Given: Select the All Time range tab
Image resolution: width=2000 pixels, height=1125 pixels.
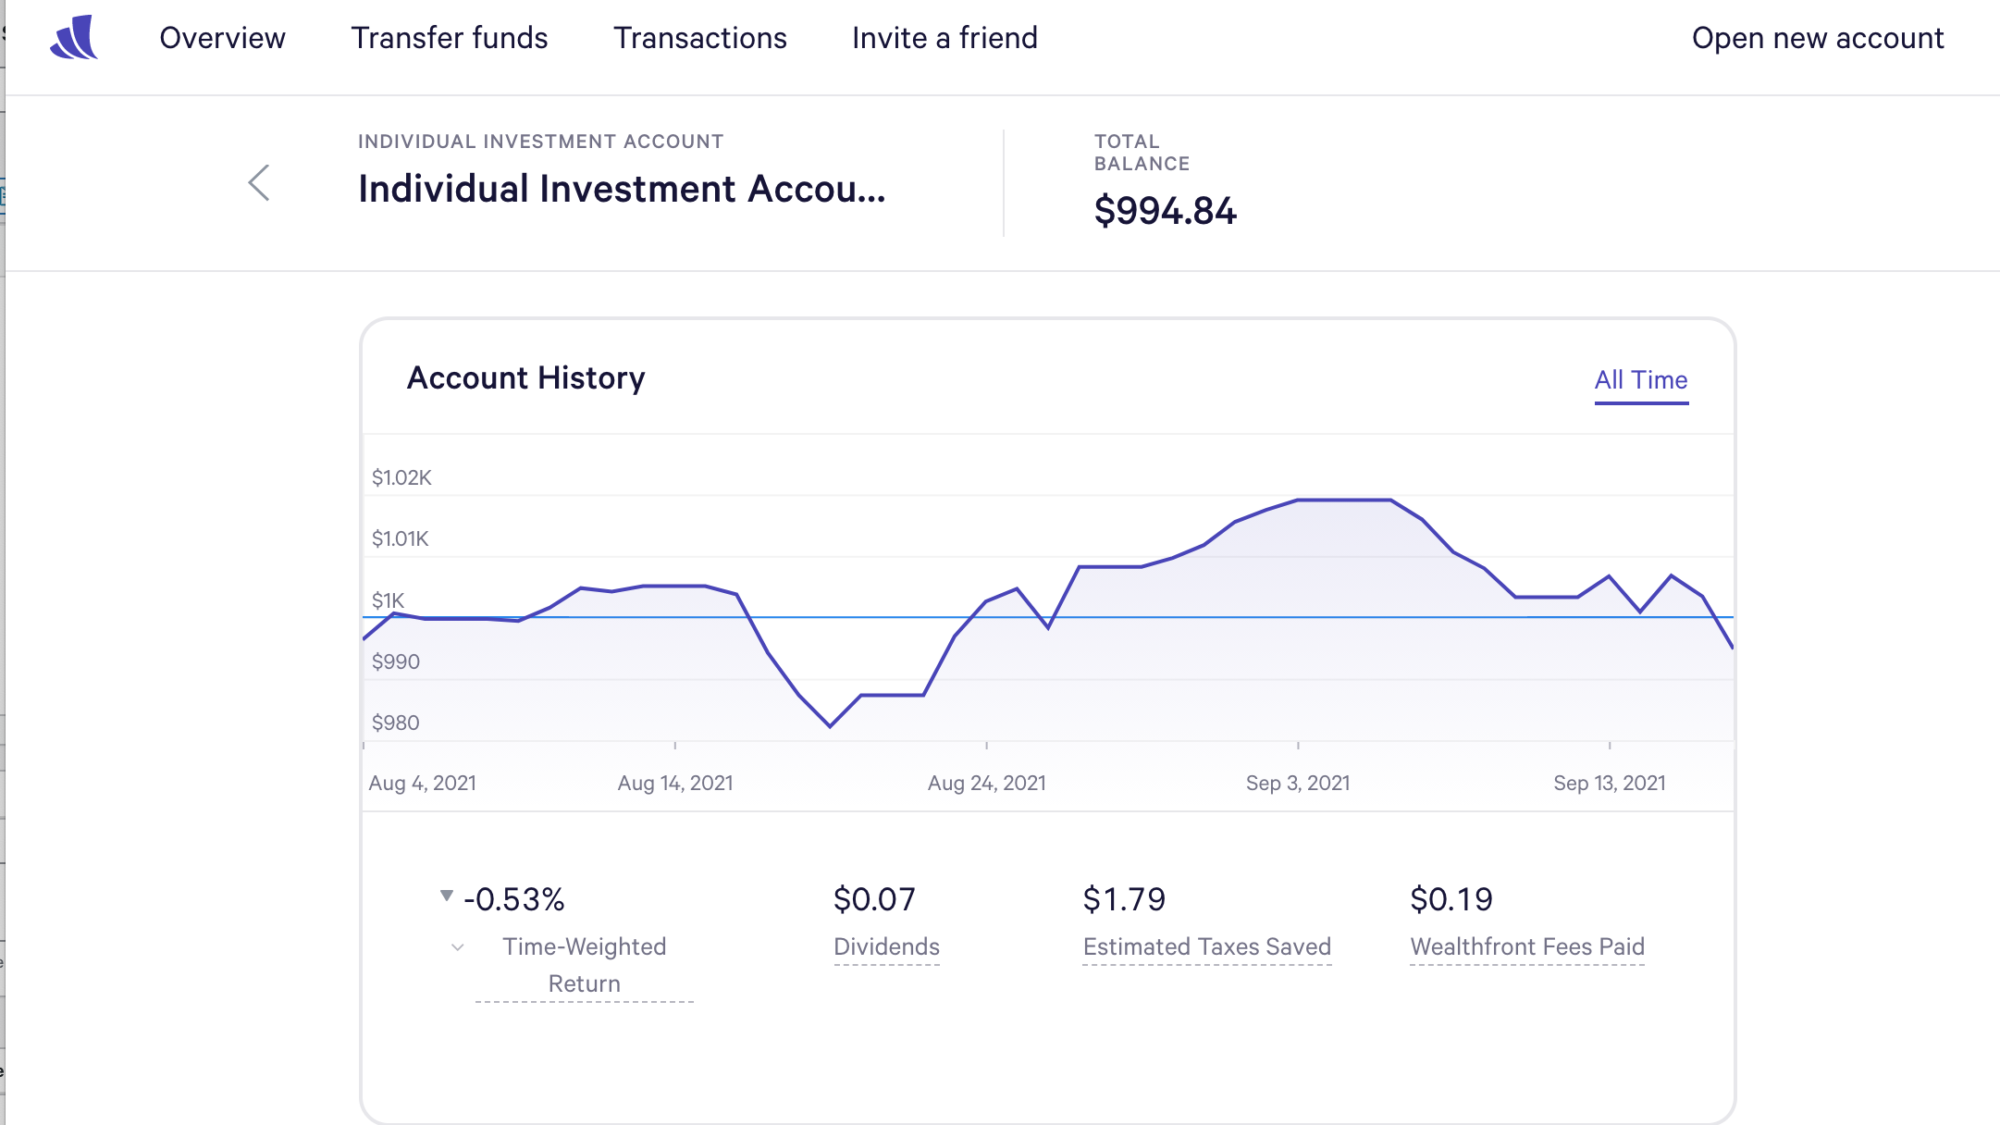Looking at the screenshot, I should tap(1640, 380).
